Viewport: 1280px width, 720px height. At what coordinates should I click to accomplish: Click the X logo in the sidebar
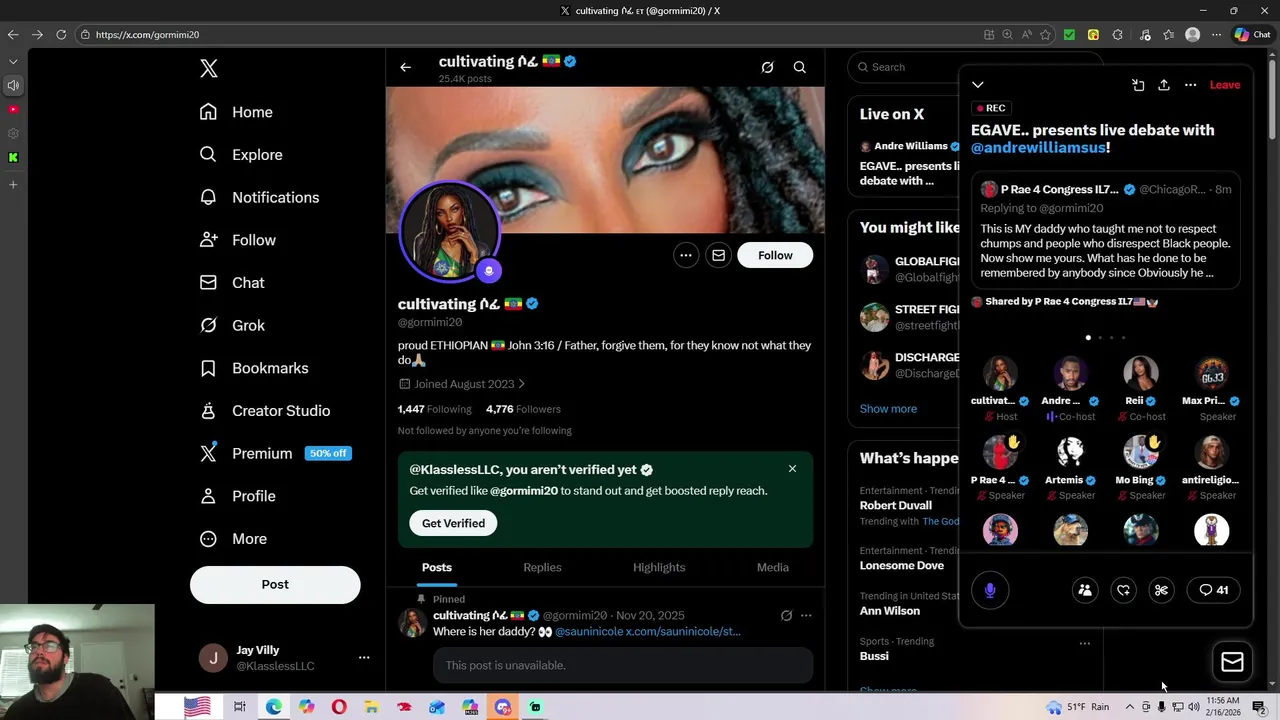tap(208, 69)
